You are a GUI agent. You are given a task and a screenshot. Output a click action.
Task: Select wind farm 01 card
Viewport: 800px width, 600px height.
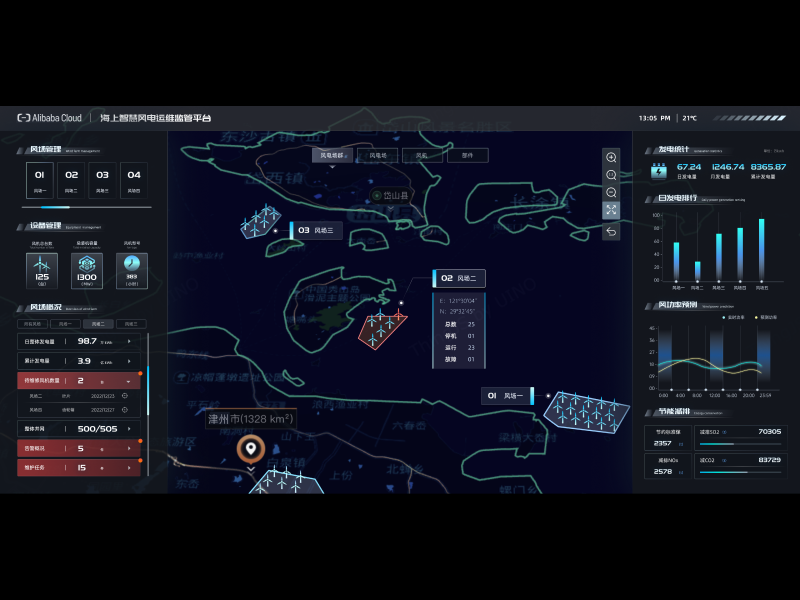click(x=40, y=180)
